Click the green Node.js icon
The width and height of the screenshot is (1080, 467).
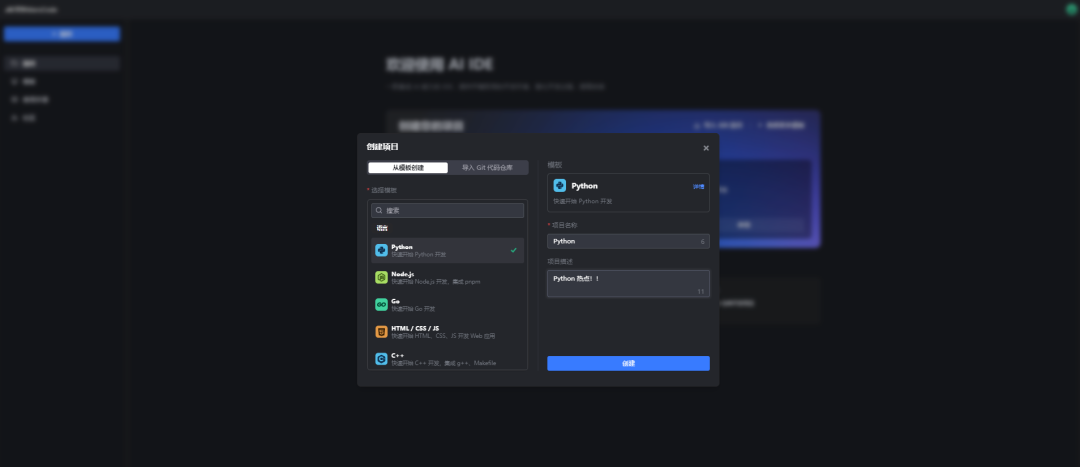click(381, 277)
